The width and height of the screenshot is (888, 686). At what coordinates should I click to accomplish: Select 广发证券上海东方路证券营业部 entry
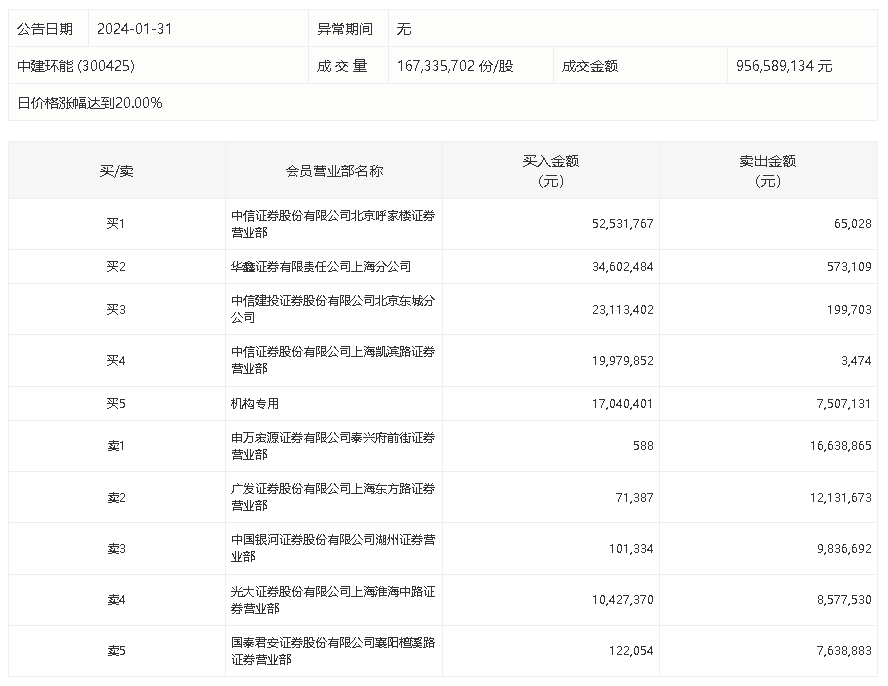click(333, 497)
